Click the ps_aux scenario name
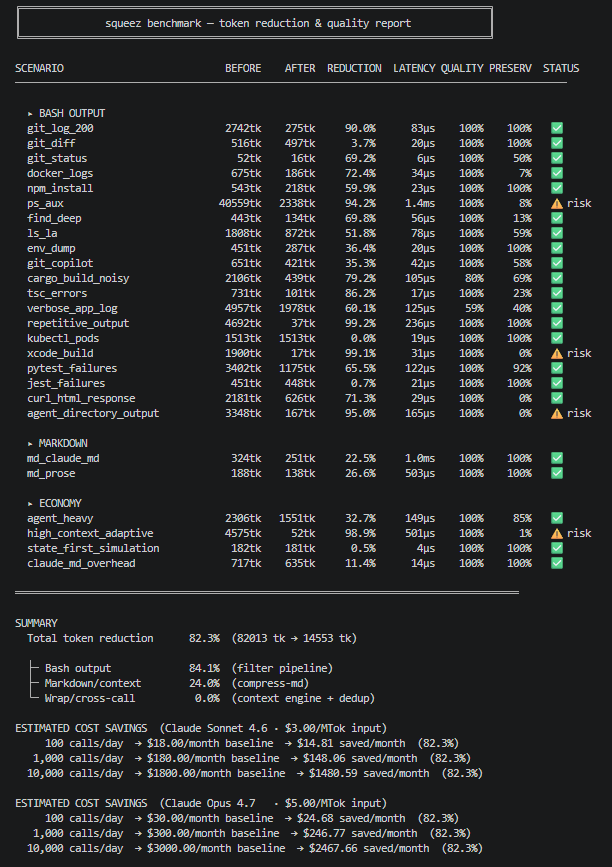This screenshot has height=867, width=612. (45, 203)
